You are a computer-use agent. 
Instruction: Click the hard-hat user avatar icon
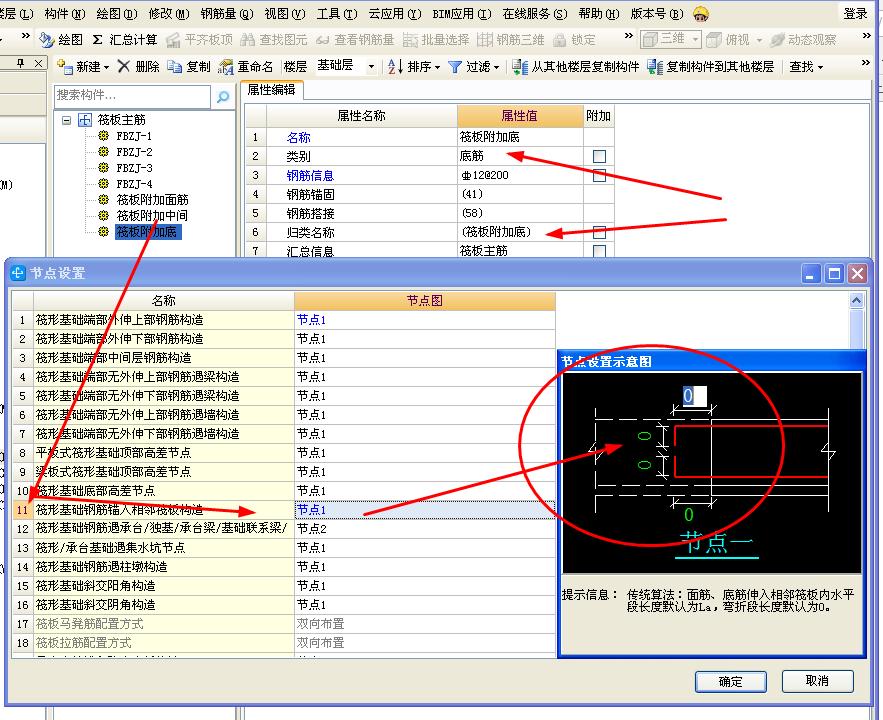[701, 13]
